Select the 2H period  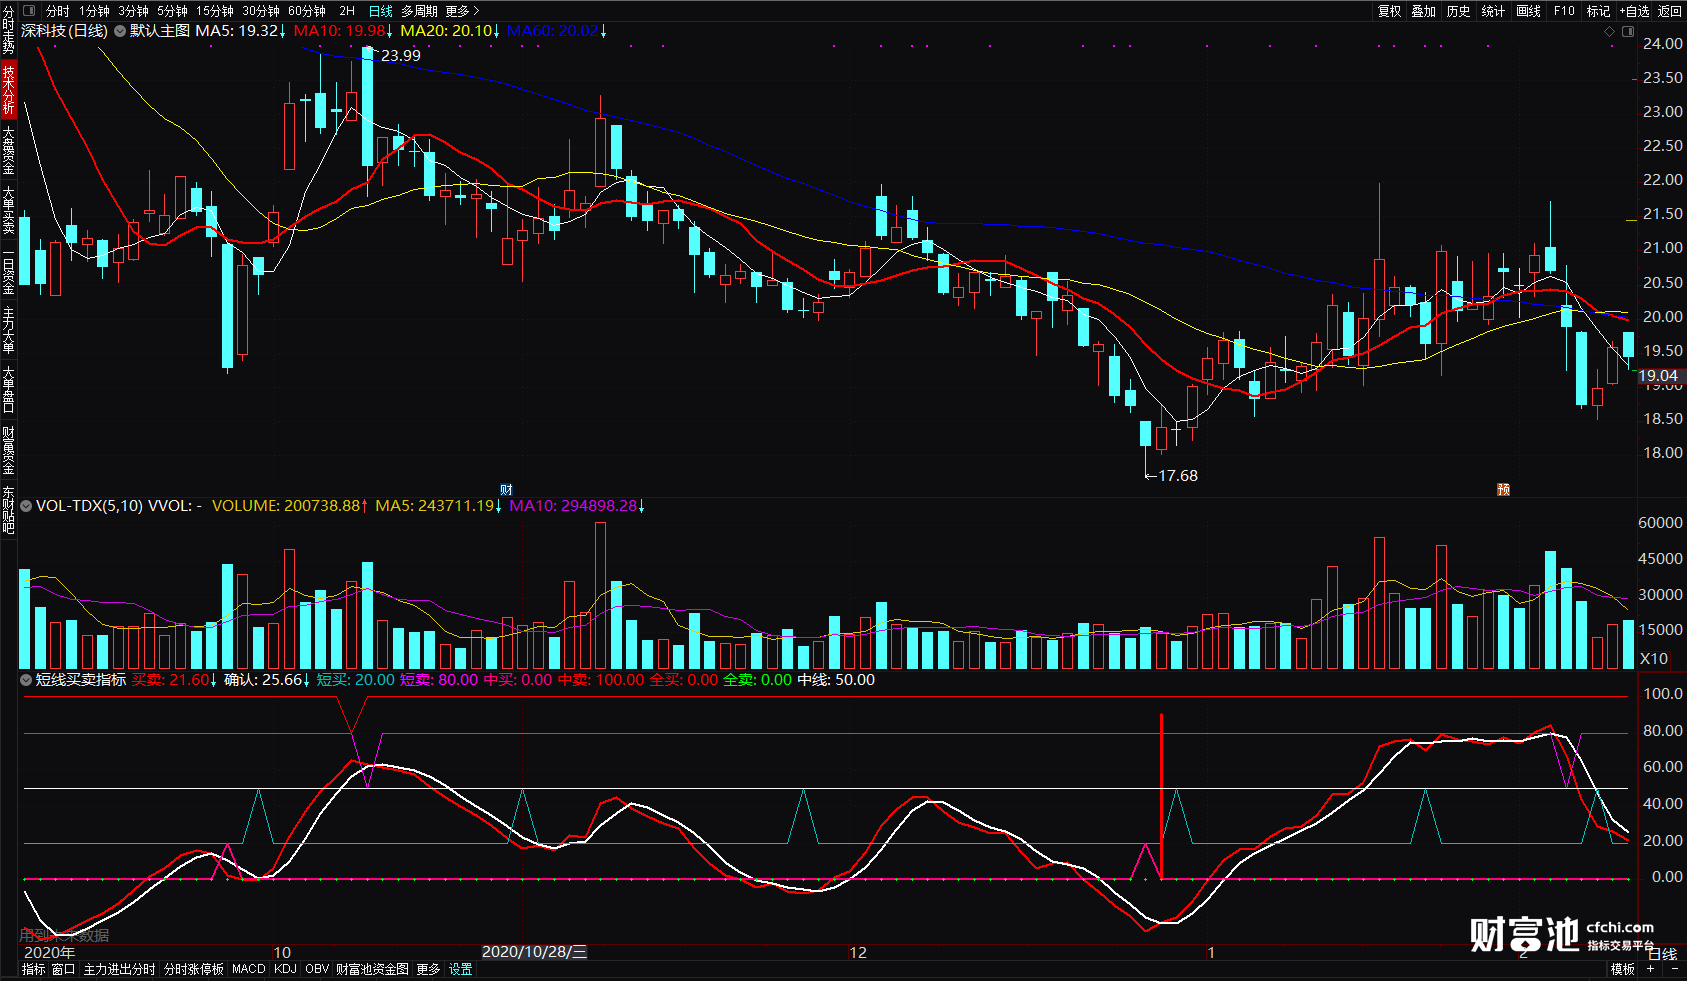point(347,11)
